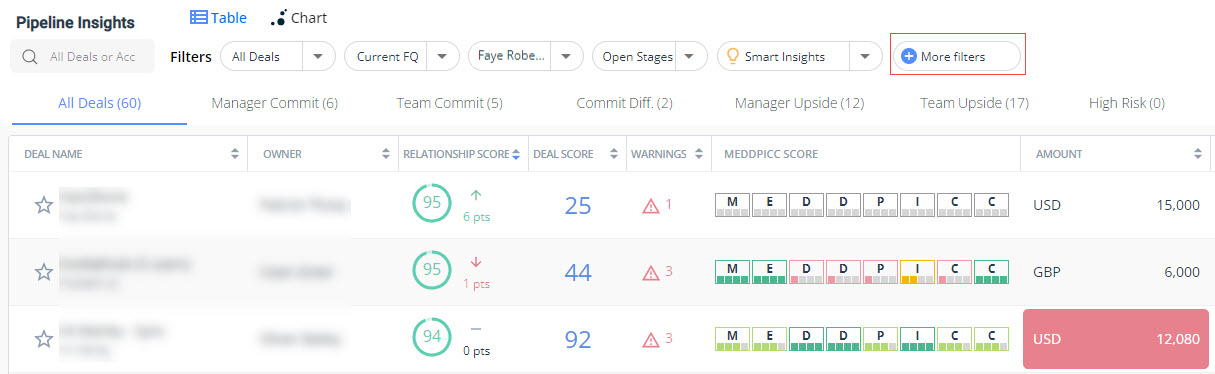Click the More filters button
The width and height of the screenshot is (1215, 374).
[x=958, y=56]
